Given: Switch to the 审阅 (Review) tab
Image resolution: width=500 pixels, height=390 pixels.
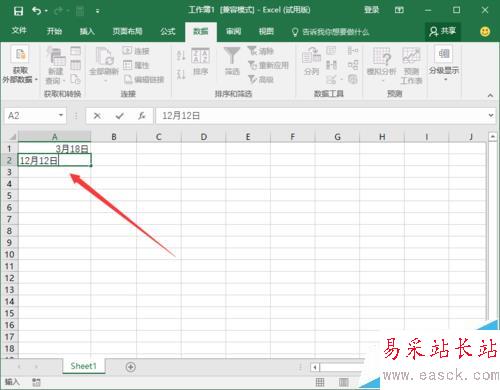Looking at the screenshot, I should (233, 31).
